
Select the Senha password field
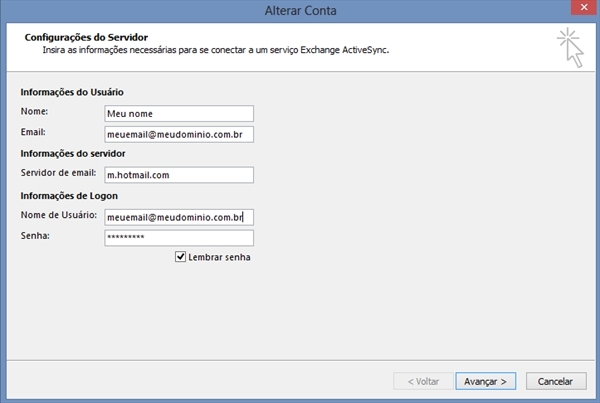pyautogui.click(x=179, y=238)
